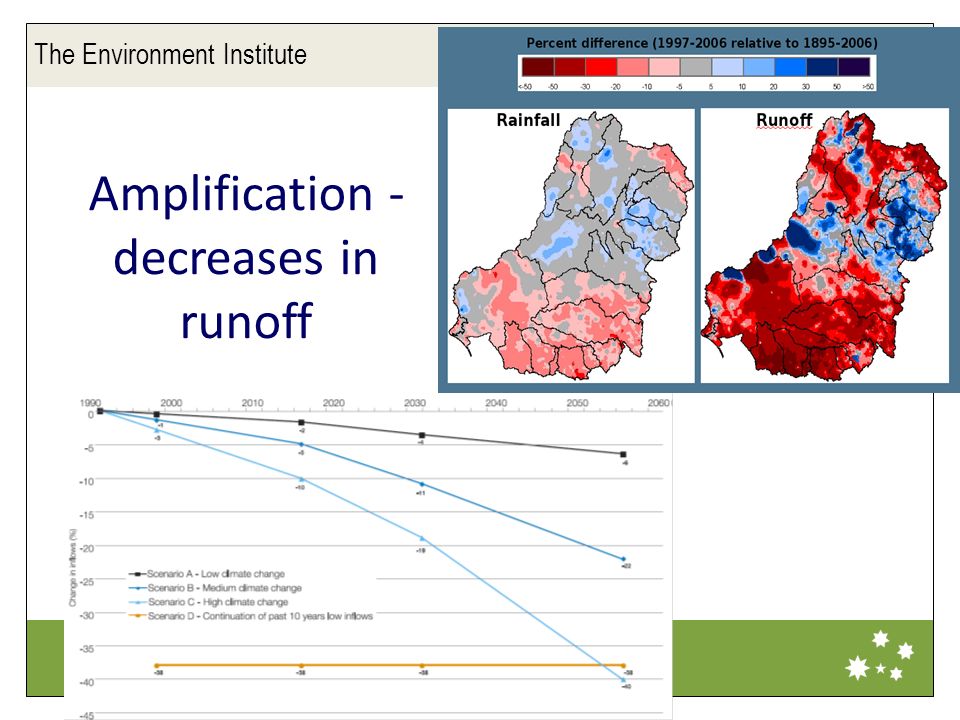Click 'The Environment Institute' header text
960x720 pixels.
(x=170, y=54)
